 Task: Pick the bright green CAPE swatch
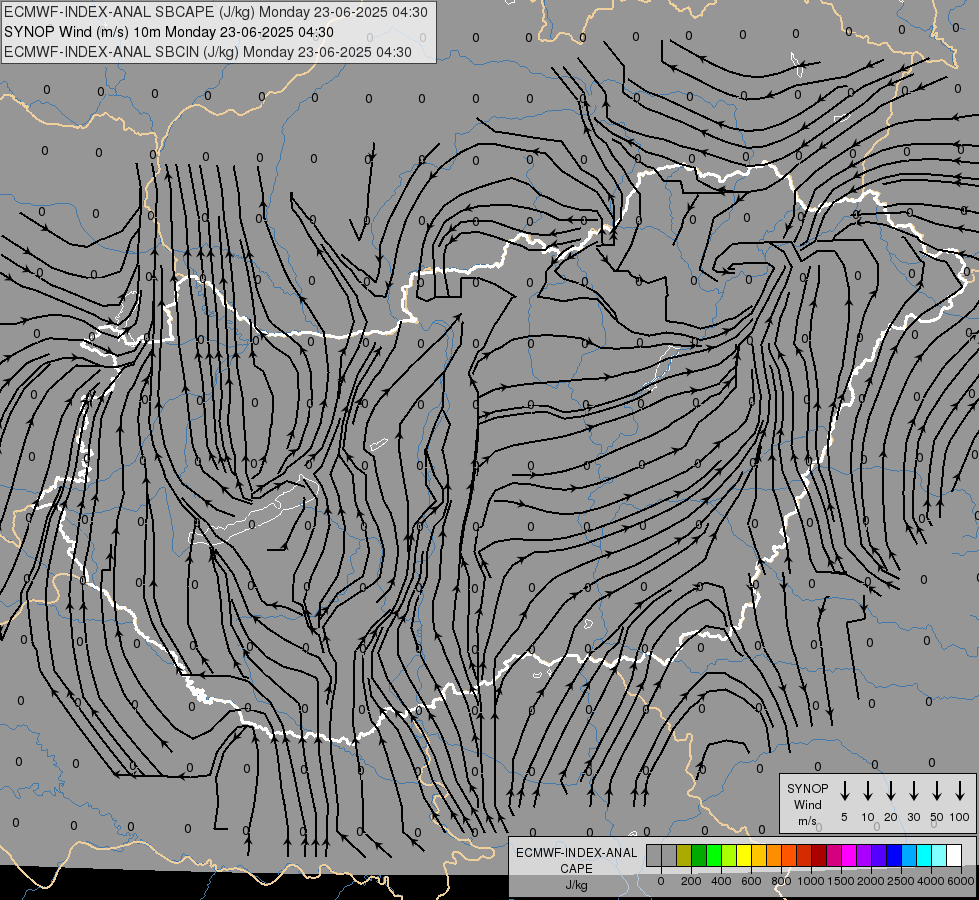coord(714,856)
